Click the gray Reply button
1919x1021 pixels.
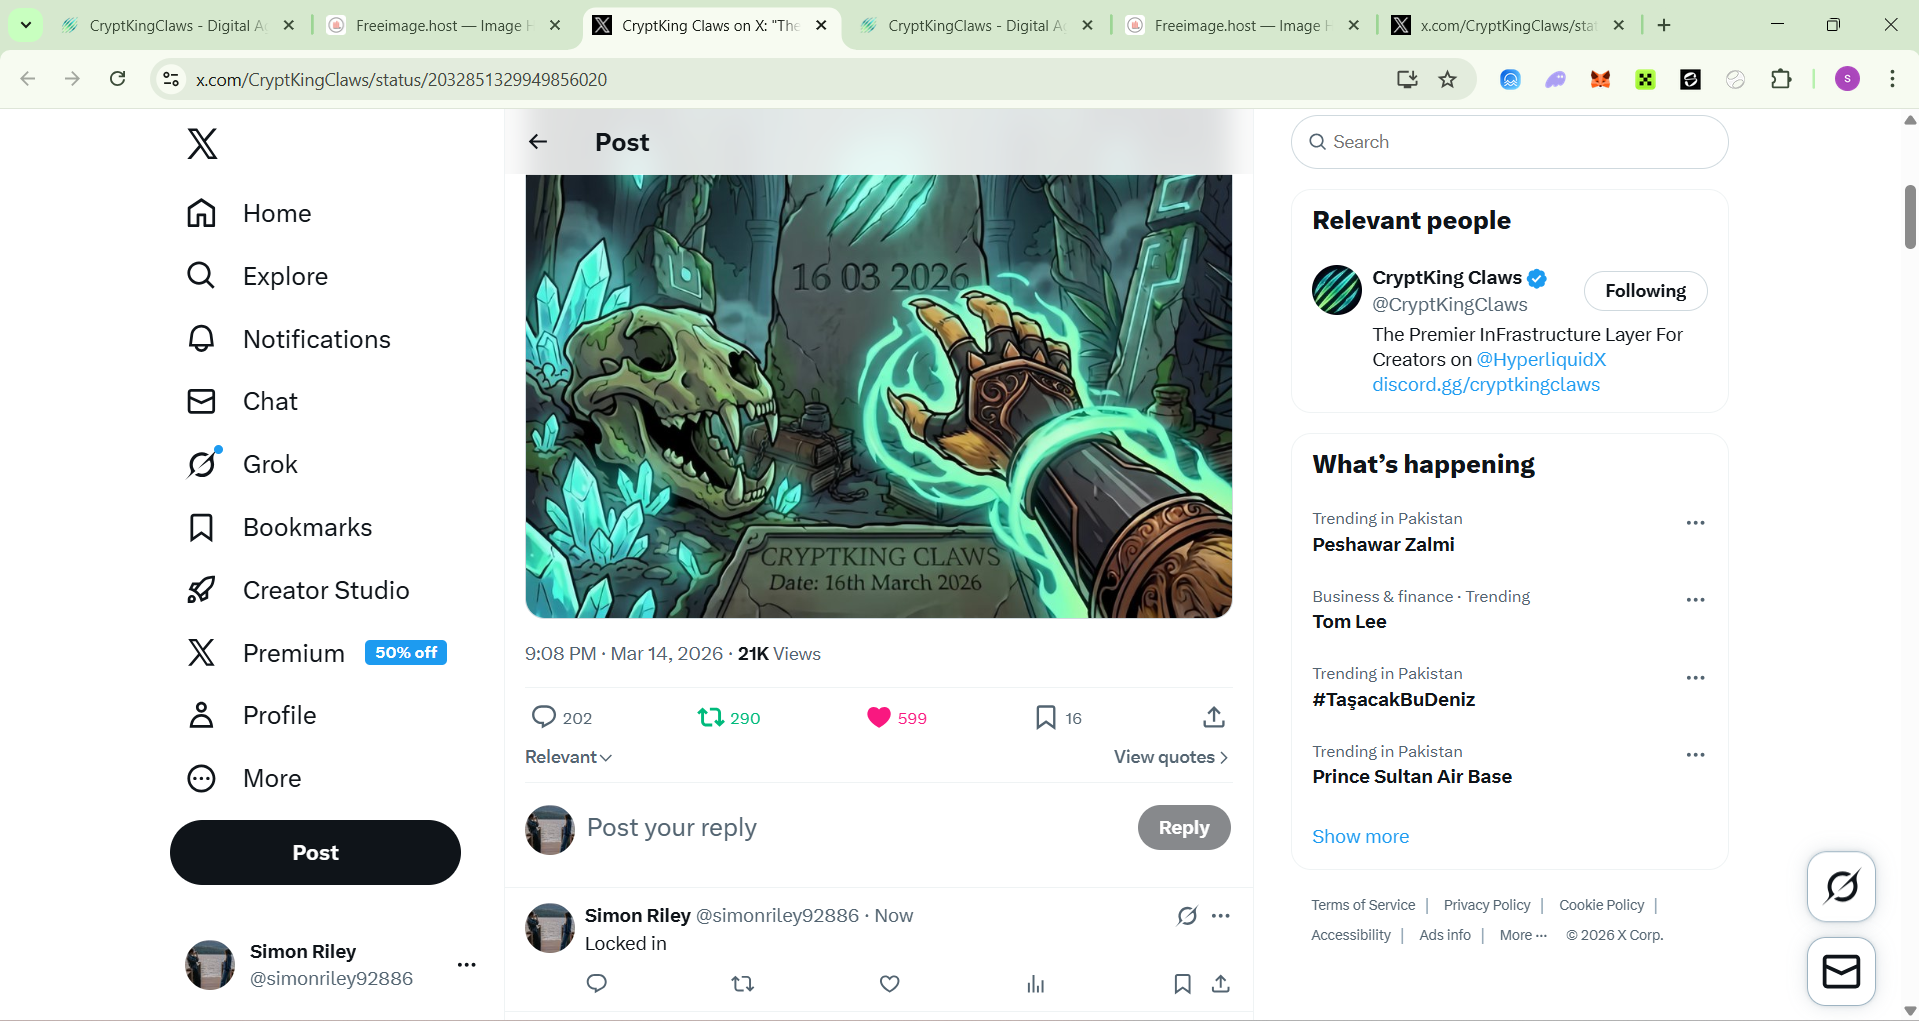click(x=1184, y=828)
